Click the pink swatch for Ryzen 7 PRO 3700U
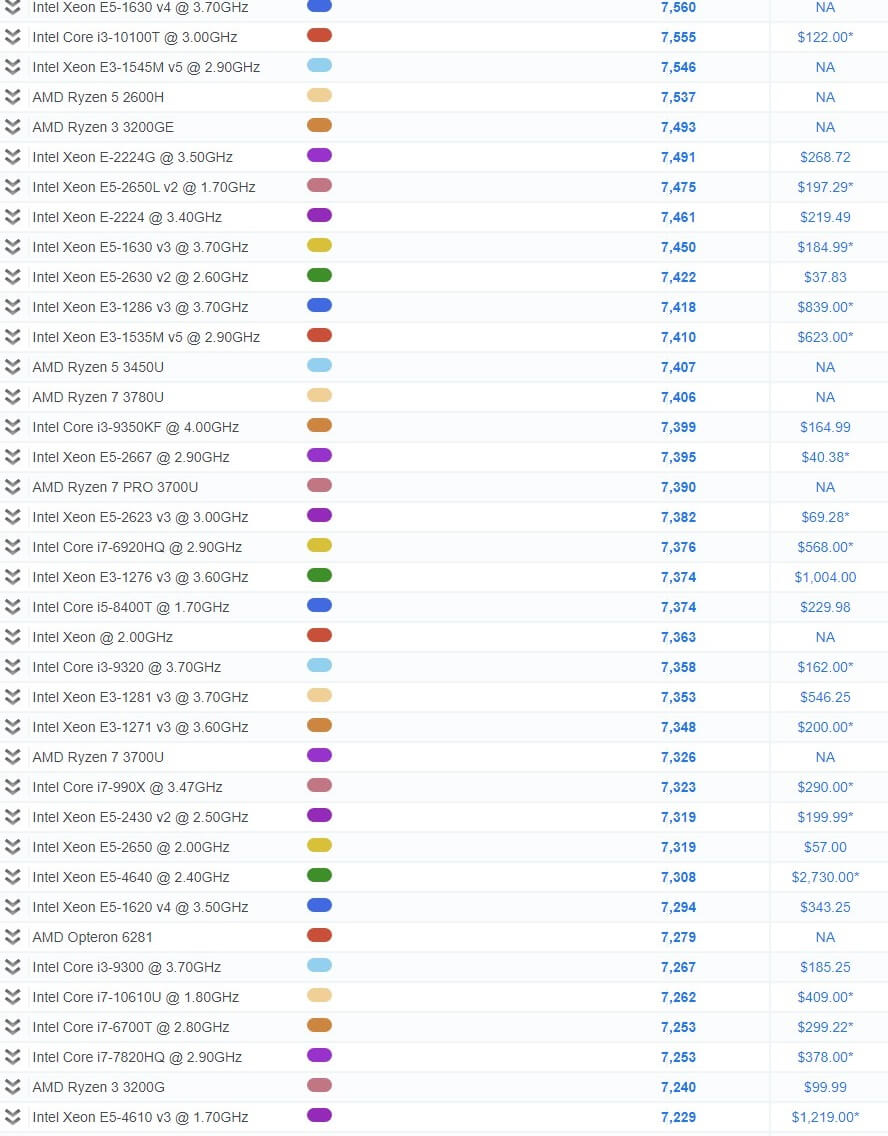 click(x=319, y=485)
